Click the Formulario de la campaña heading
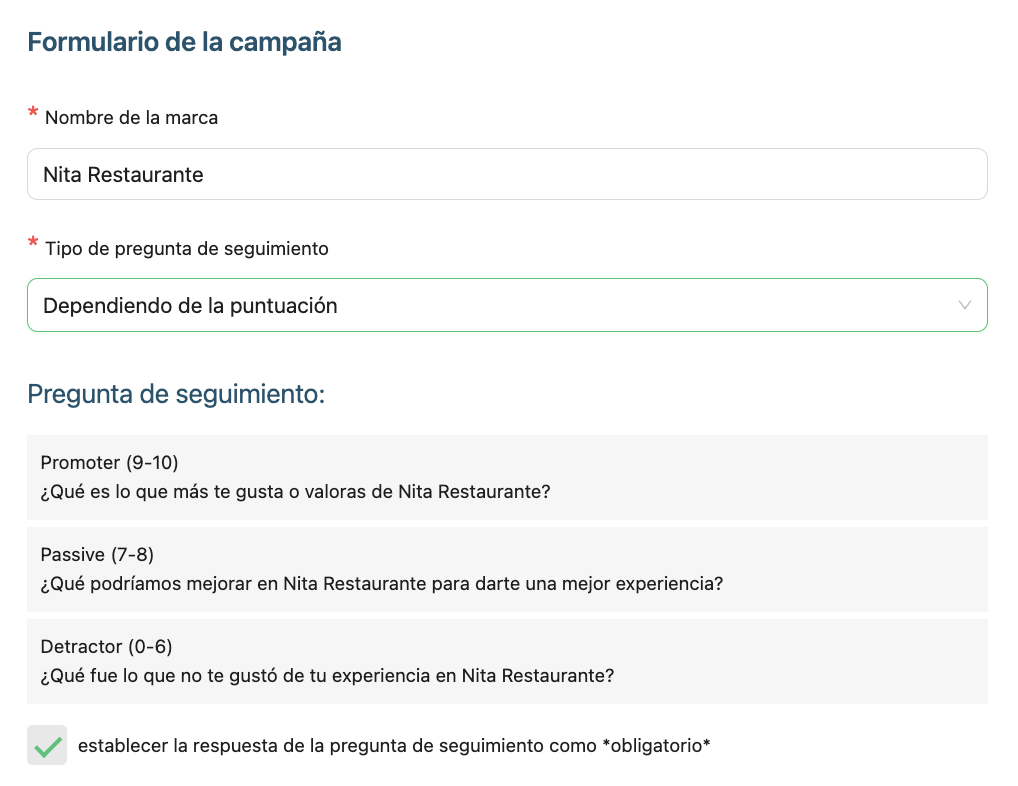1018x786 pixels. [184, 43]
